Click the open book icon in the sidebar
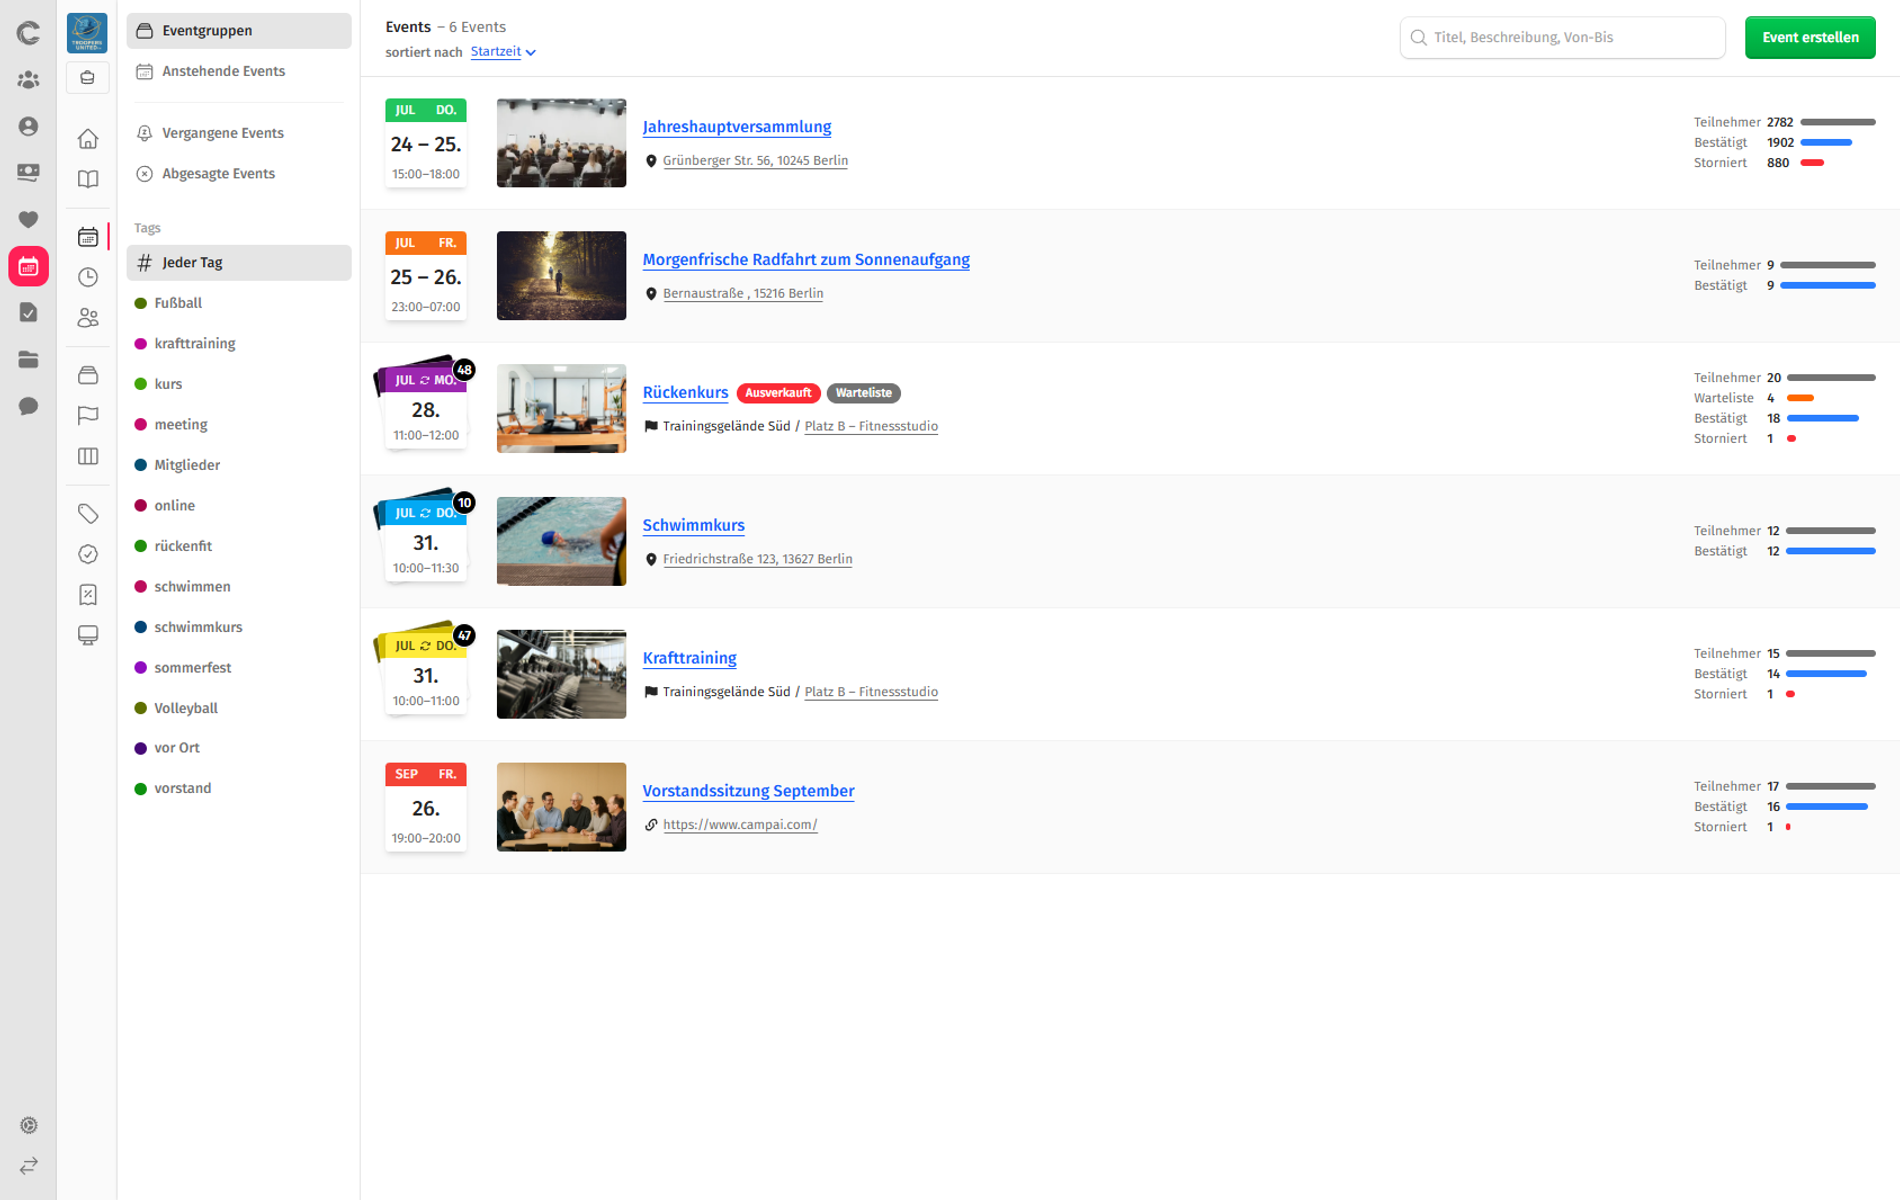Viewport: 1900px width, 1200px height. tap(88, 179)
